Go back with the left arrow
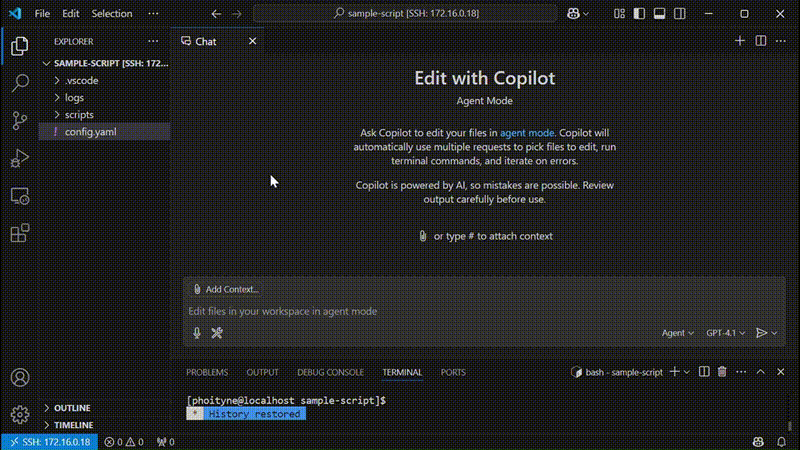Screen dimensions: 800x450 coord(216,14)
